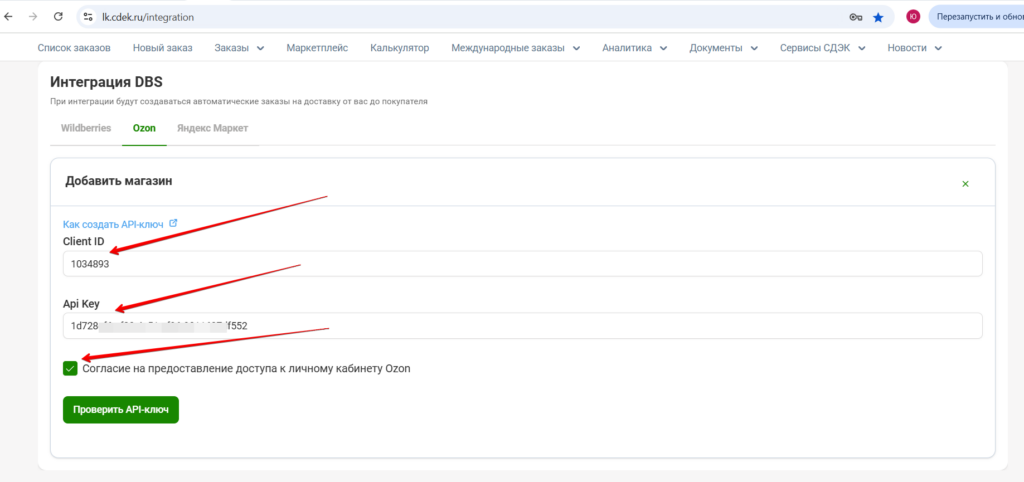Click into the Client ID field
Screen dimensions: 1024x482
[x=522, y=264]
